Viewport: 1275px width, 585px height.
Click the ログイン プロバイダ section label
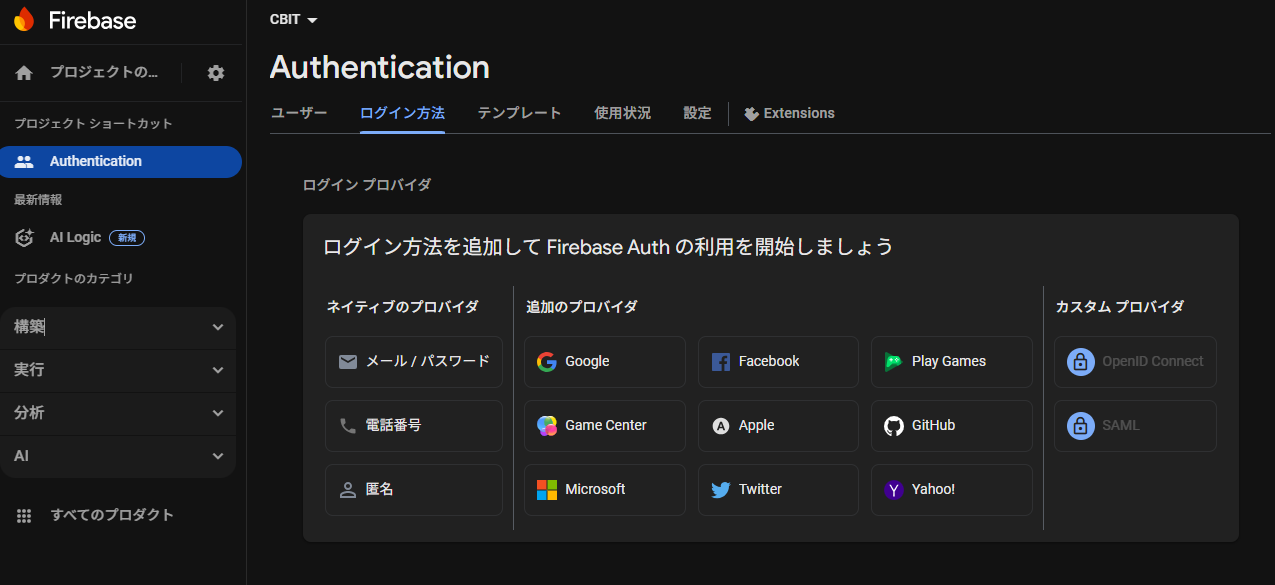367,185
